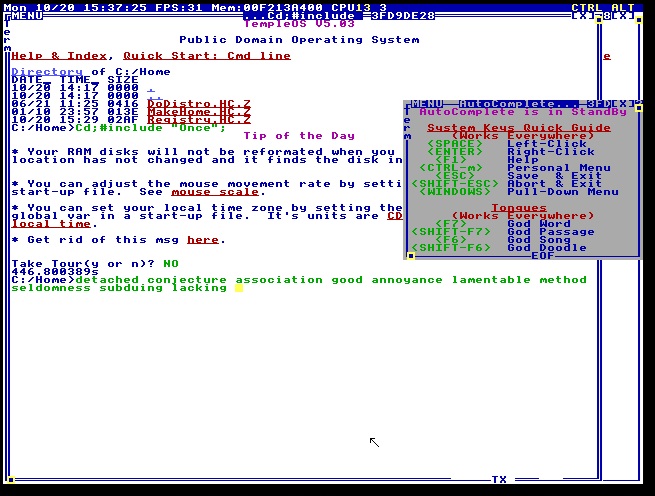Click the 'God Word' description
655x496 pixels.
tap(539, 224)
